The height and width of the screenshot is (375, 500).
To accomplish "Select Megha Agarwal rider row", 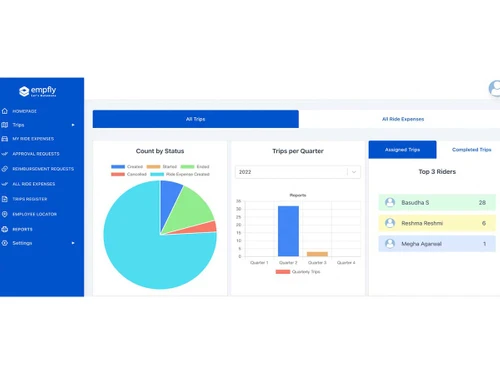I will 437,244.
